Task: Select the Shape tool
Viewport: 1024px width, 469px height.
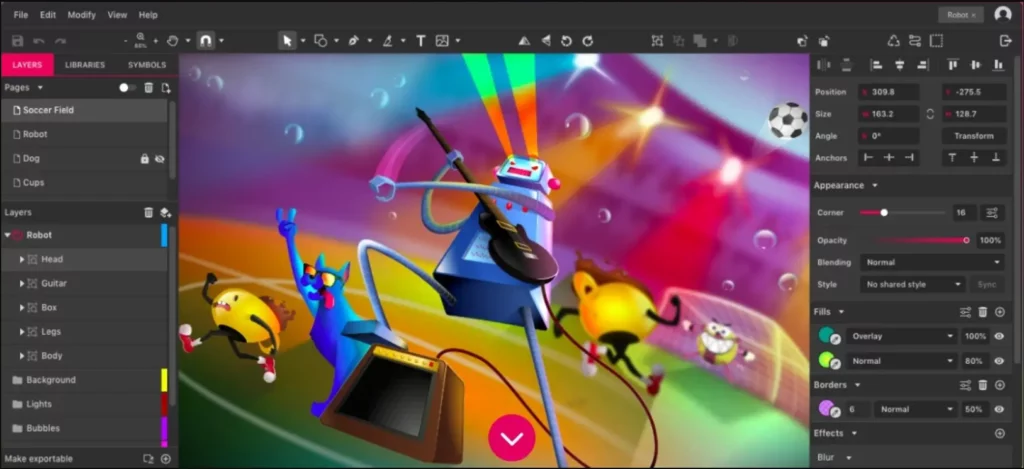Action: coord(320,40)
